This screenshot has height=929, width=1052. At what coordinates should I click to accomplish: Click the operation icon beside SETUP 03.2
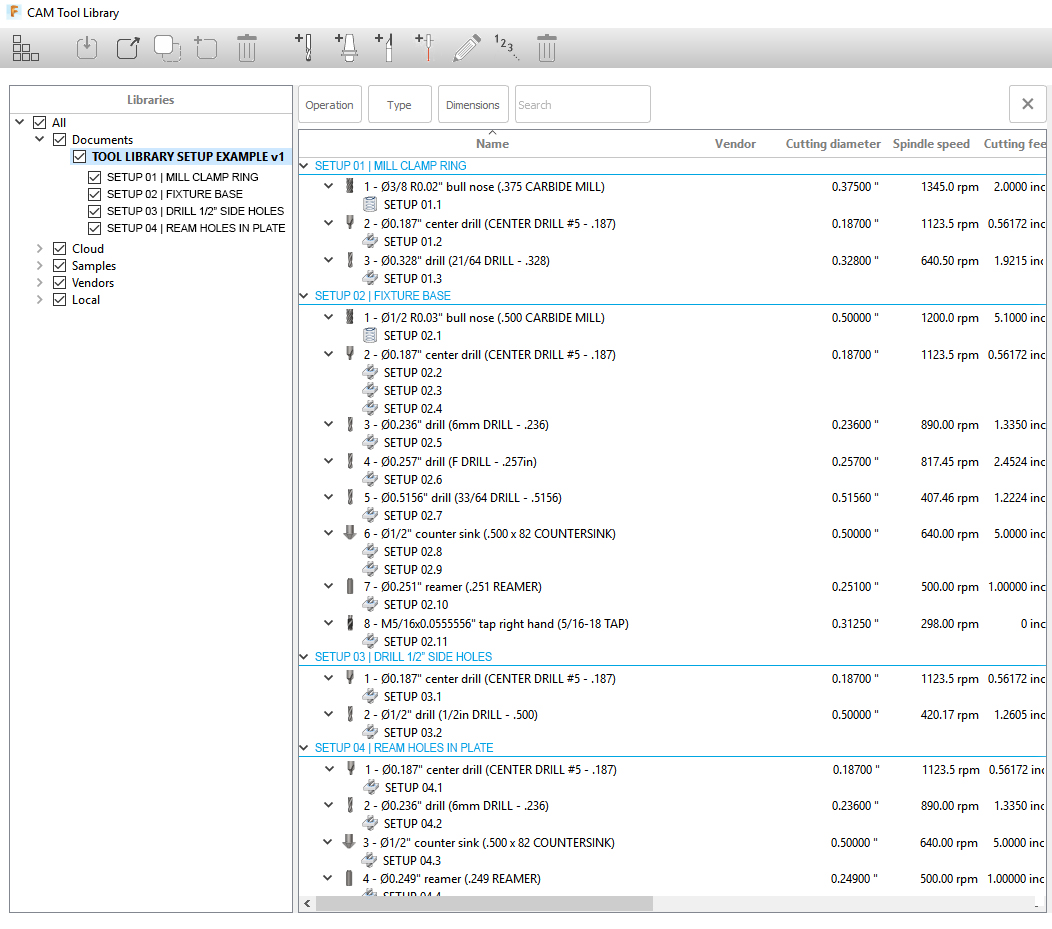point(370,732)
